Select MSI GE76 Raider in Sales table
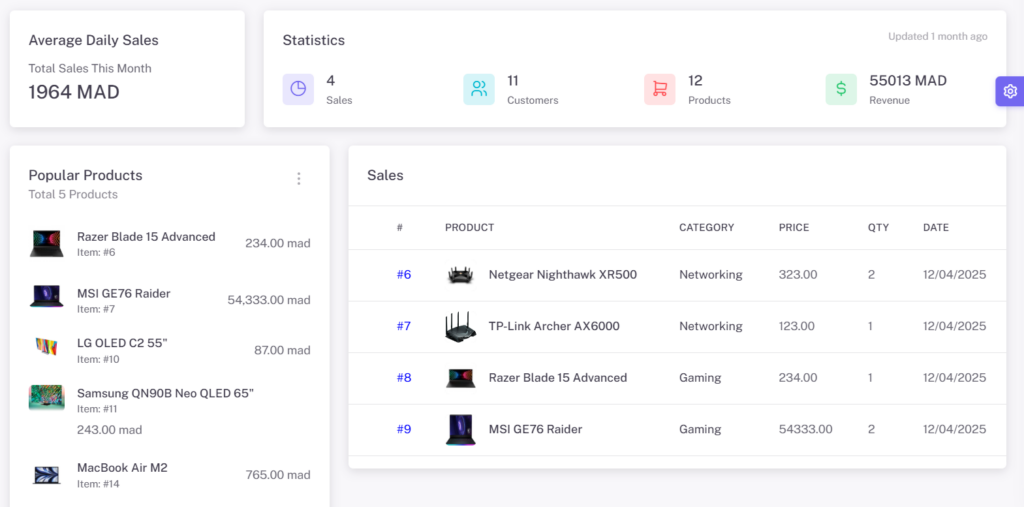Viewport: 1024px width, 507px height. [x=536, y=429]
